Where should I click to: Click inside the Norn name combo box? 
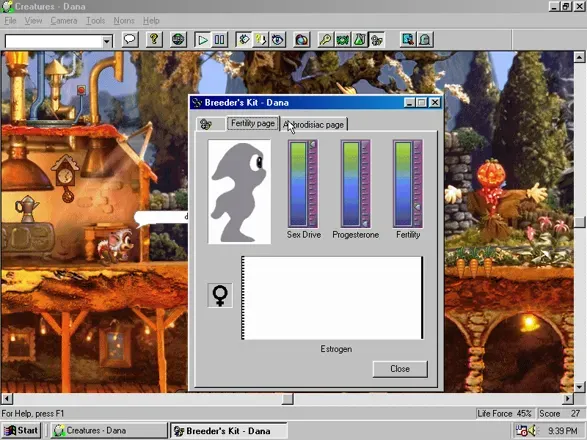pos(54,41)
